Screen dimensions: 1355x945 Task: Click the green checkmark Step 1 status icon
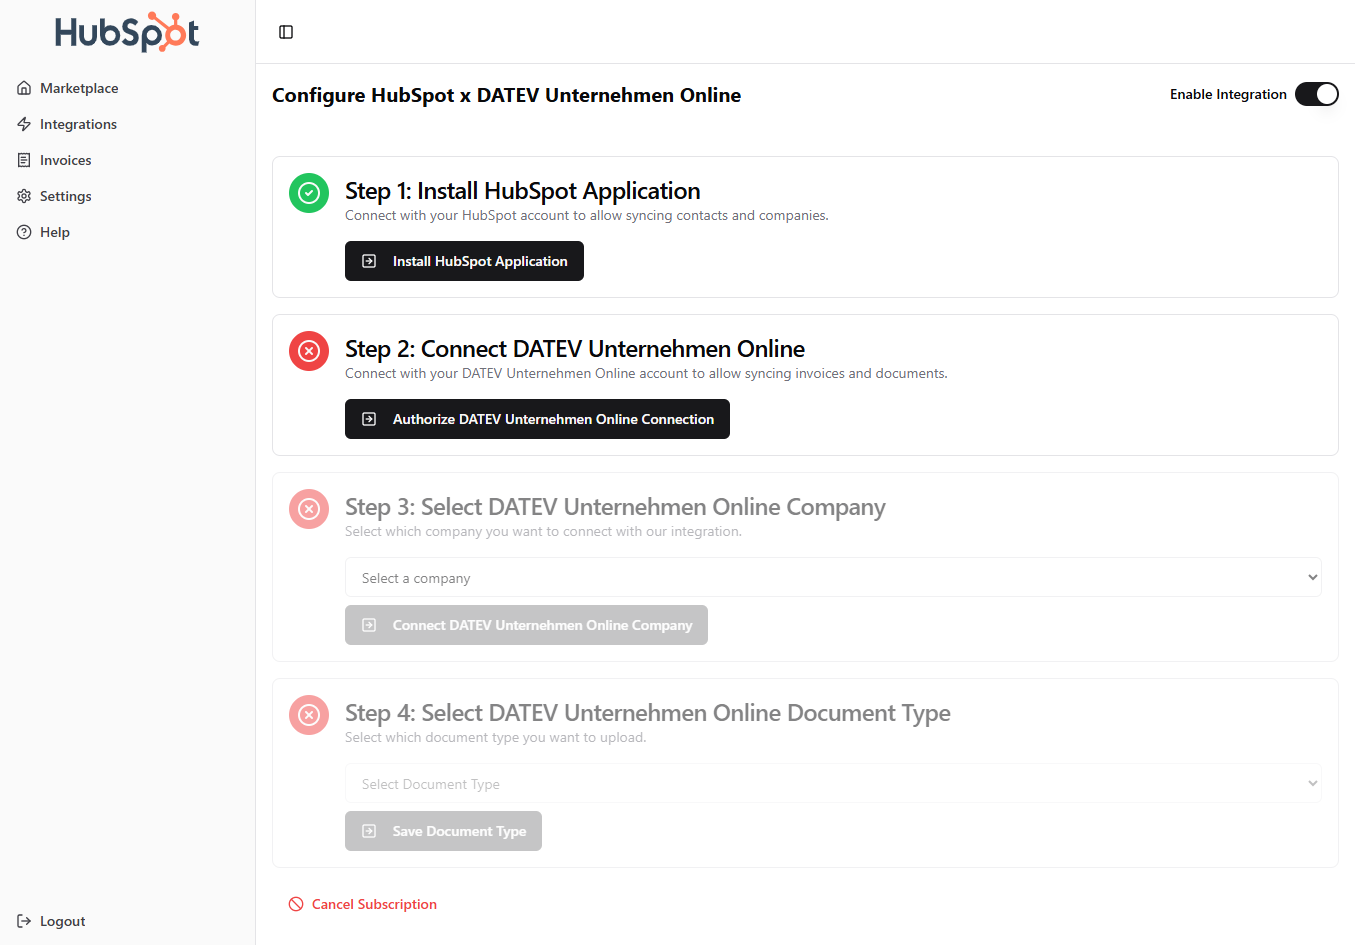pyautogui.click(x=309, y=193)
